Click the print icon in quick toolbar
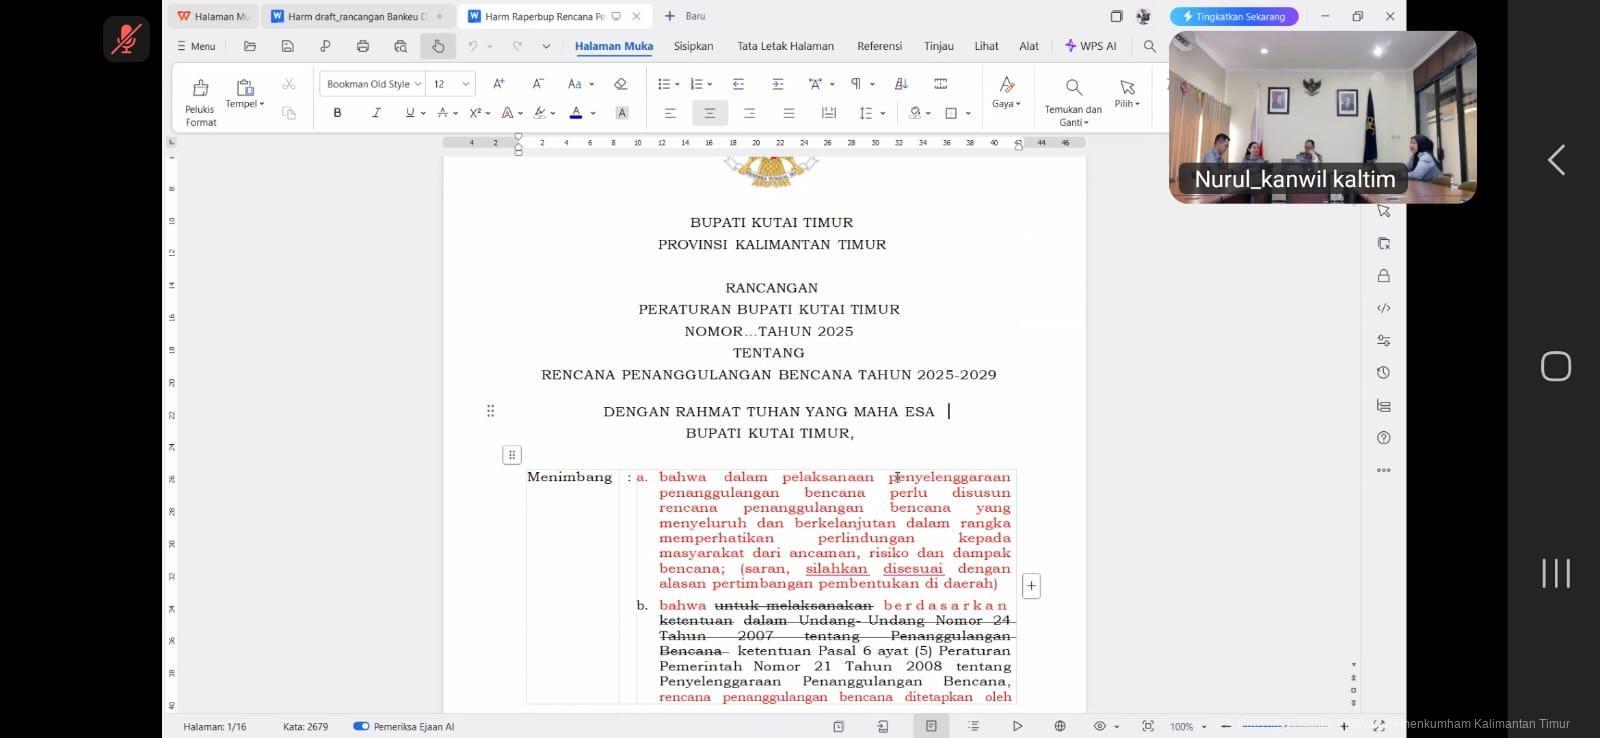The height and width of the screenshot is (738, 1600). pyautogui.click(x=362, y=46)
